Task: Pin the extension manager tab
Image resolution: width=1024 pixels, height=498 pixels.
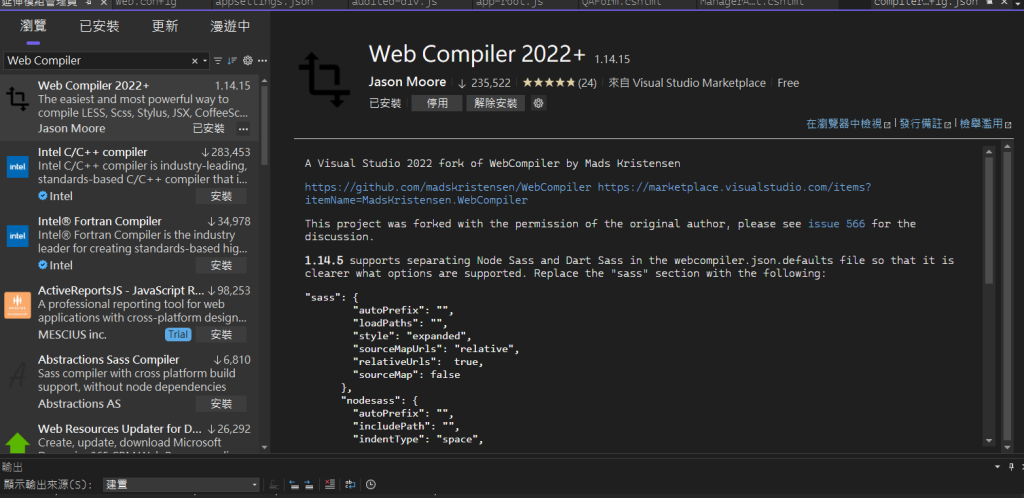Action: [89, 3]
